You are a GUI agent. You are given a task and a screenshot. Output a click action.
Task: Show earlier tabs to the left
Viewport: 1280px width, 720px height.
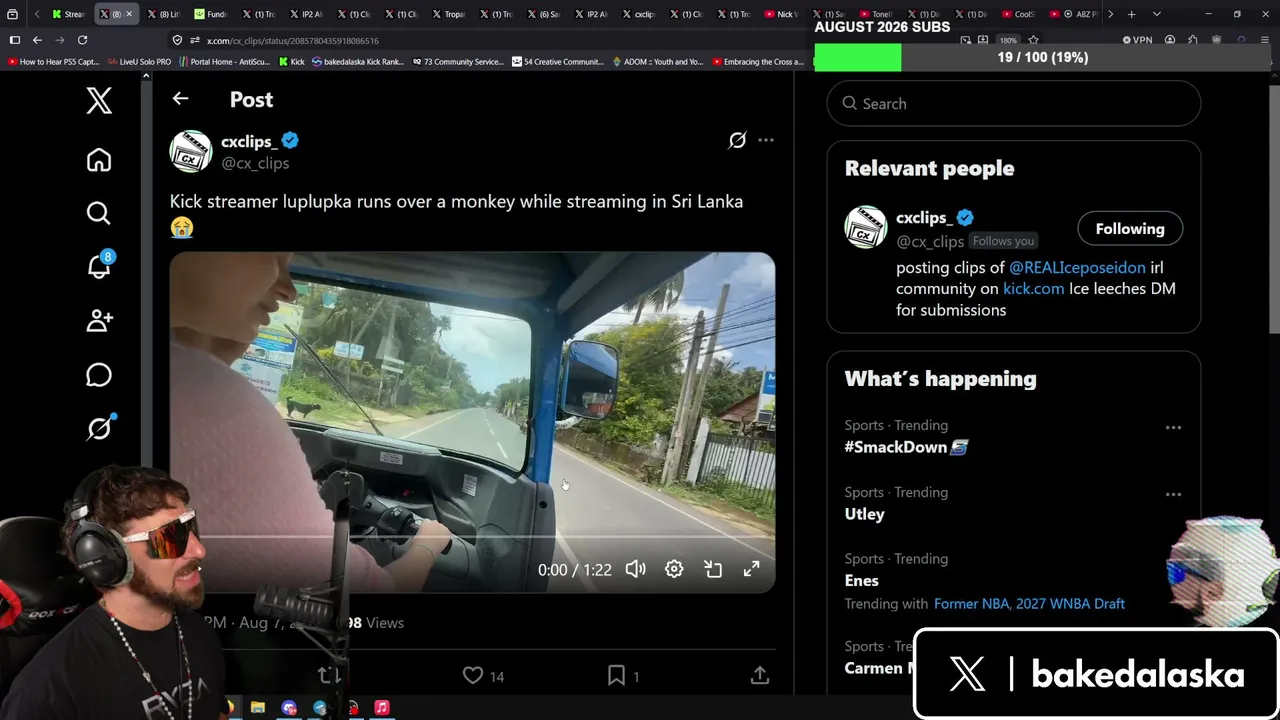[37, 14]
